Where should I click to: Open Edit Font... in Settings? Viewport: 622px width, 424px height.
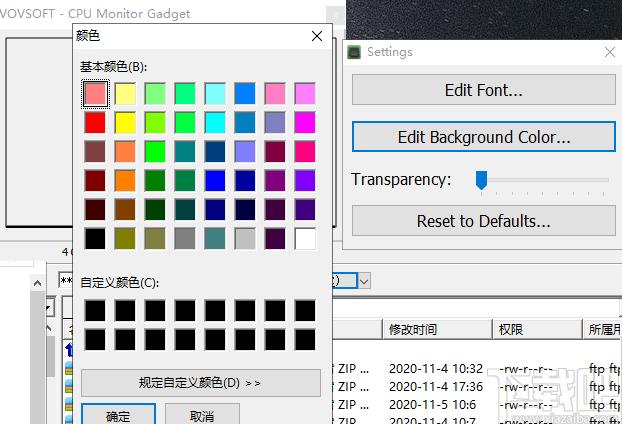pyautogui.click(x=484, y=90)
